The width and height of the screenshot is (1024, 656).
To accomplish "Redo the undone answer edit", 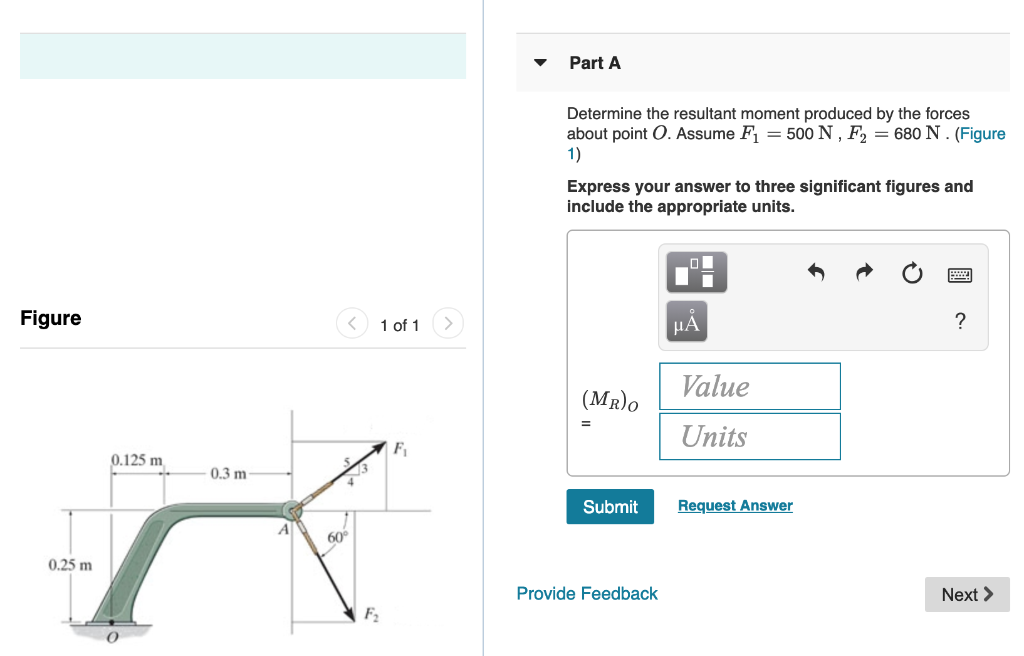I will [x=863, y=272].
